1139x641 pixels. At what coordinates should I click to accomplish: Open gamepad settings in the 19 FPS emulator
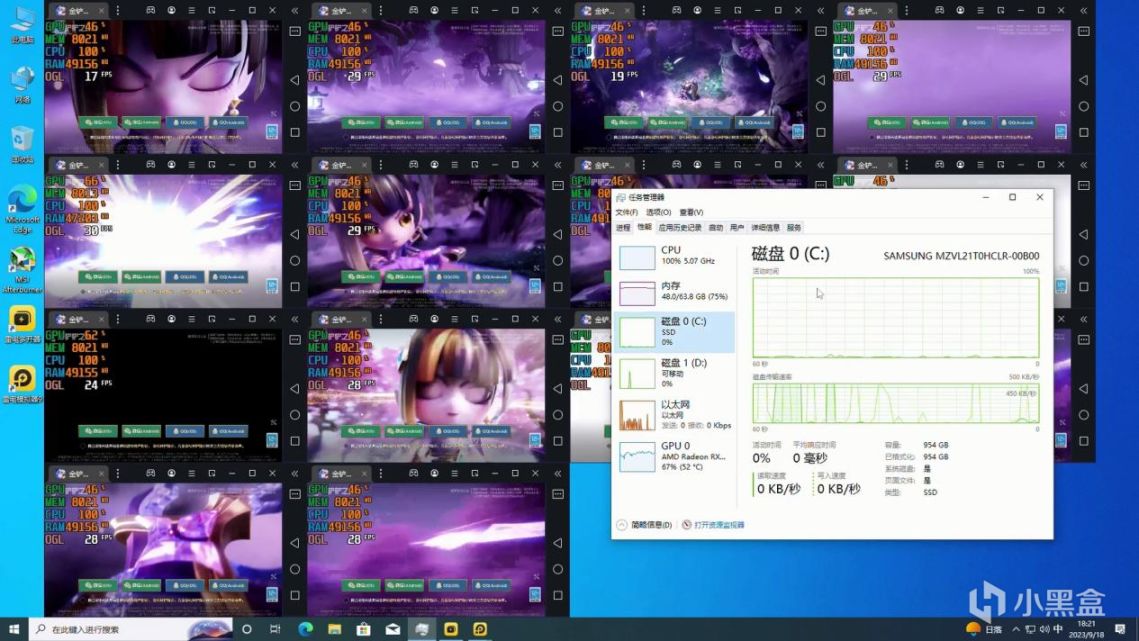point(676,11)
